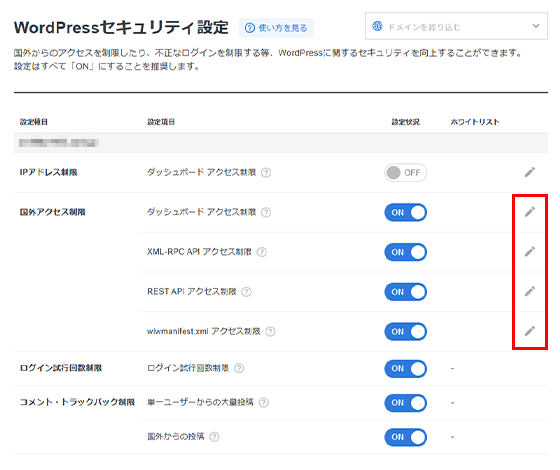Open help icon beside 単一ユーザーからの大量投稿
The width and height of the screenshot is (560, 470).
coord(264,402)
